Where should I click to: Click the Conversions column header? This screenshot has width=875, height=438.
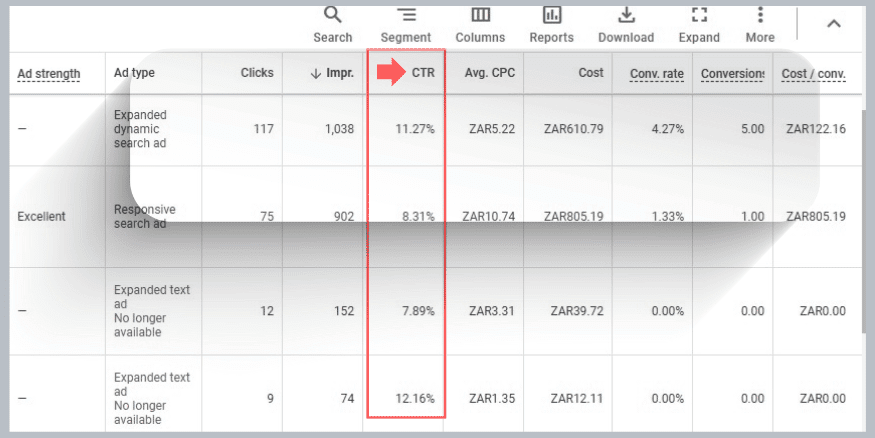[732, 73]
